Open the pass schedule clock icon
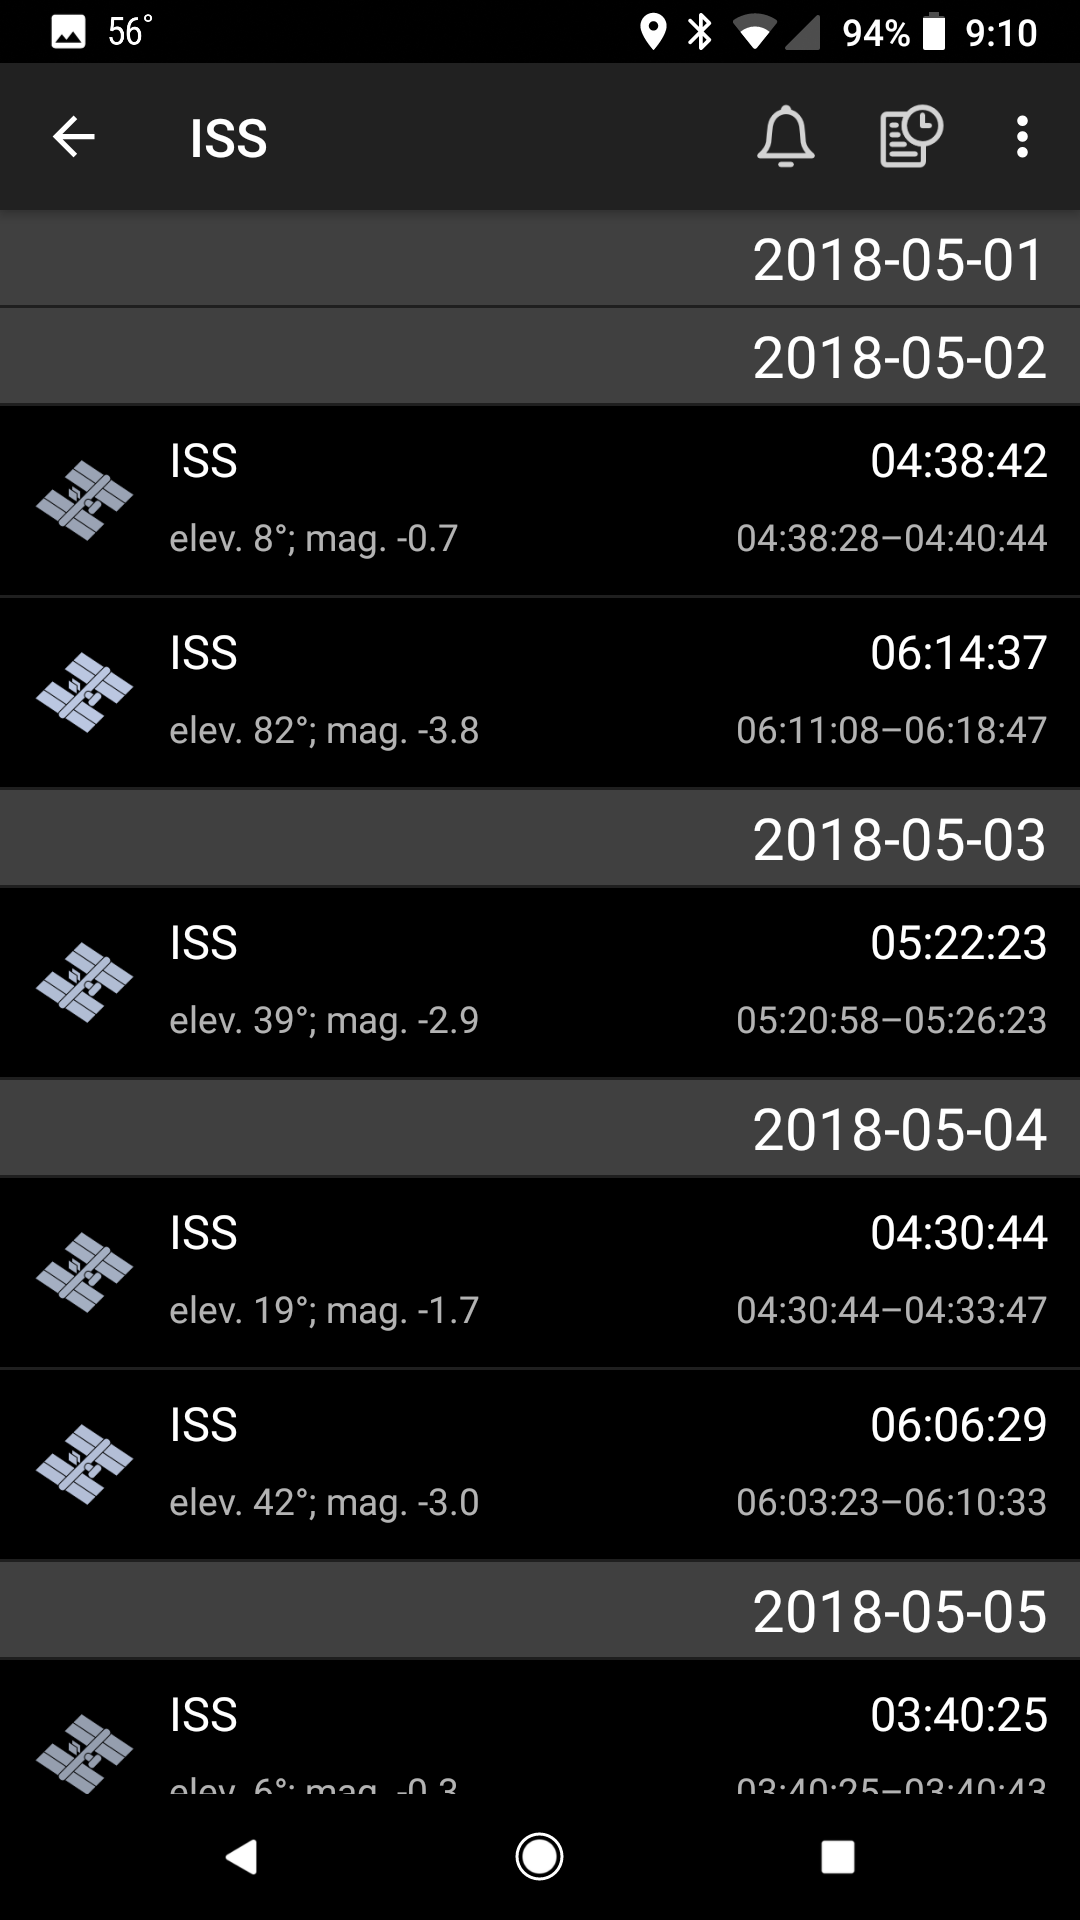The image size is (1080, 1920). click(910, 137)
